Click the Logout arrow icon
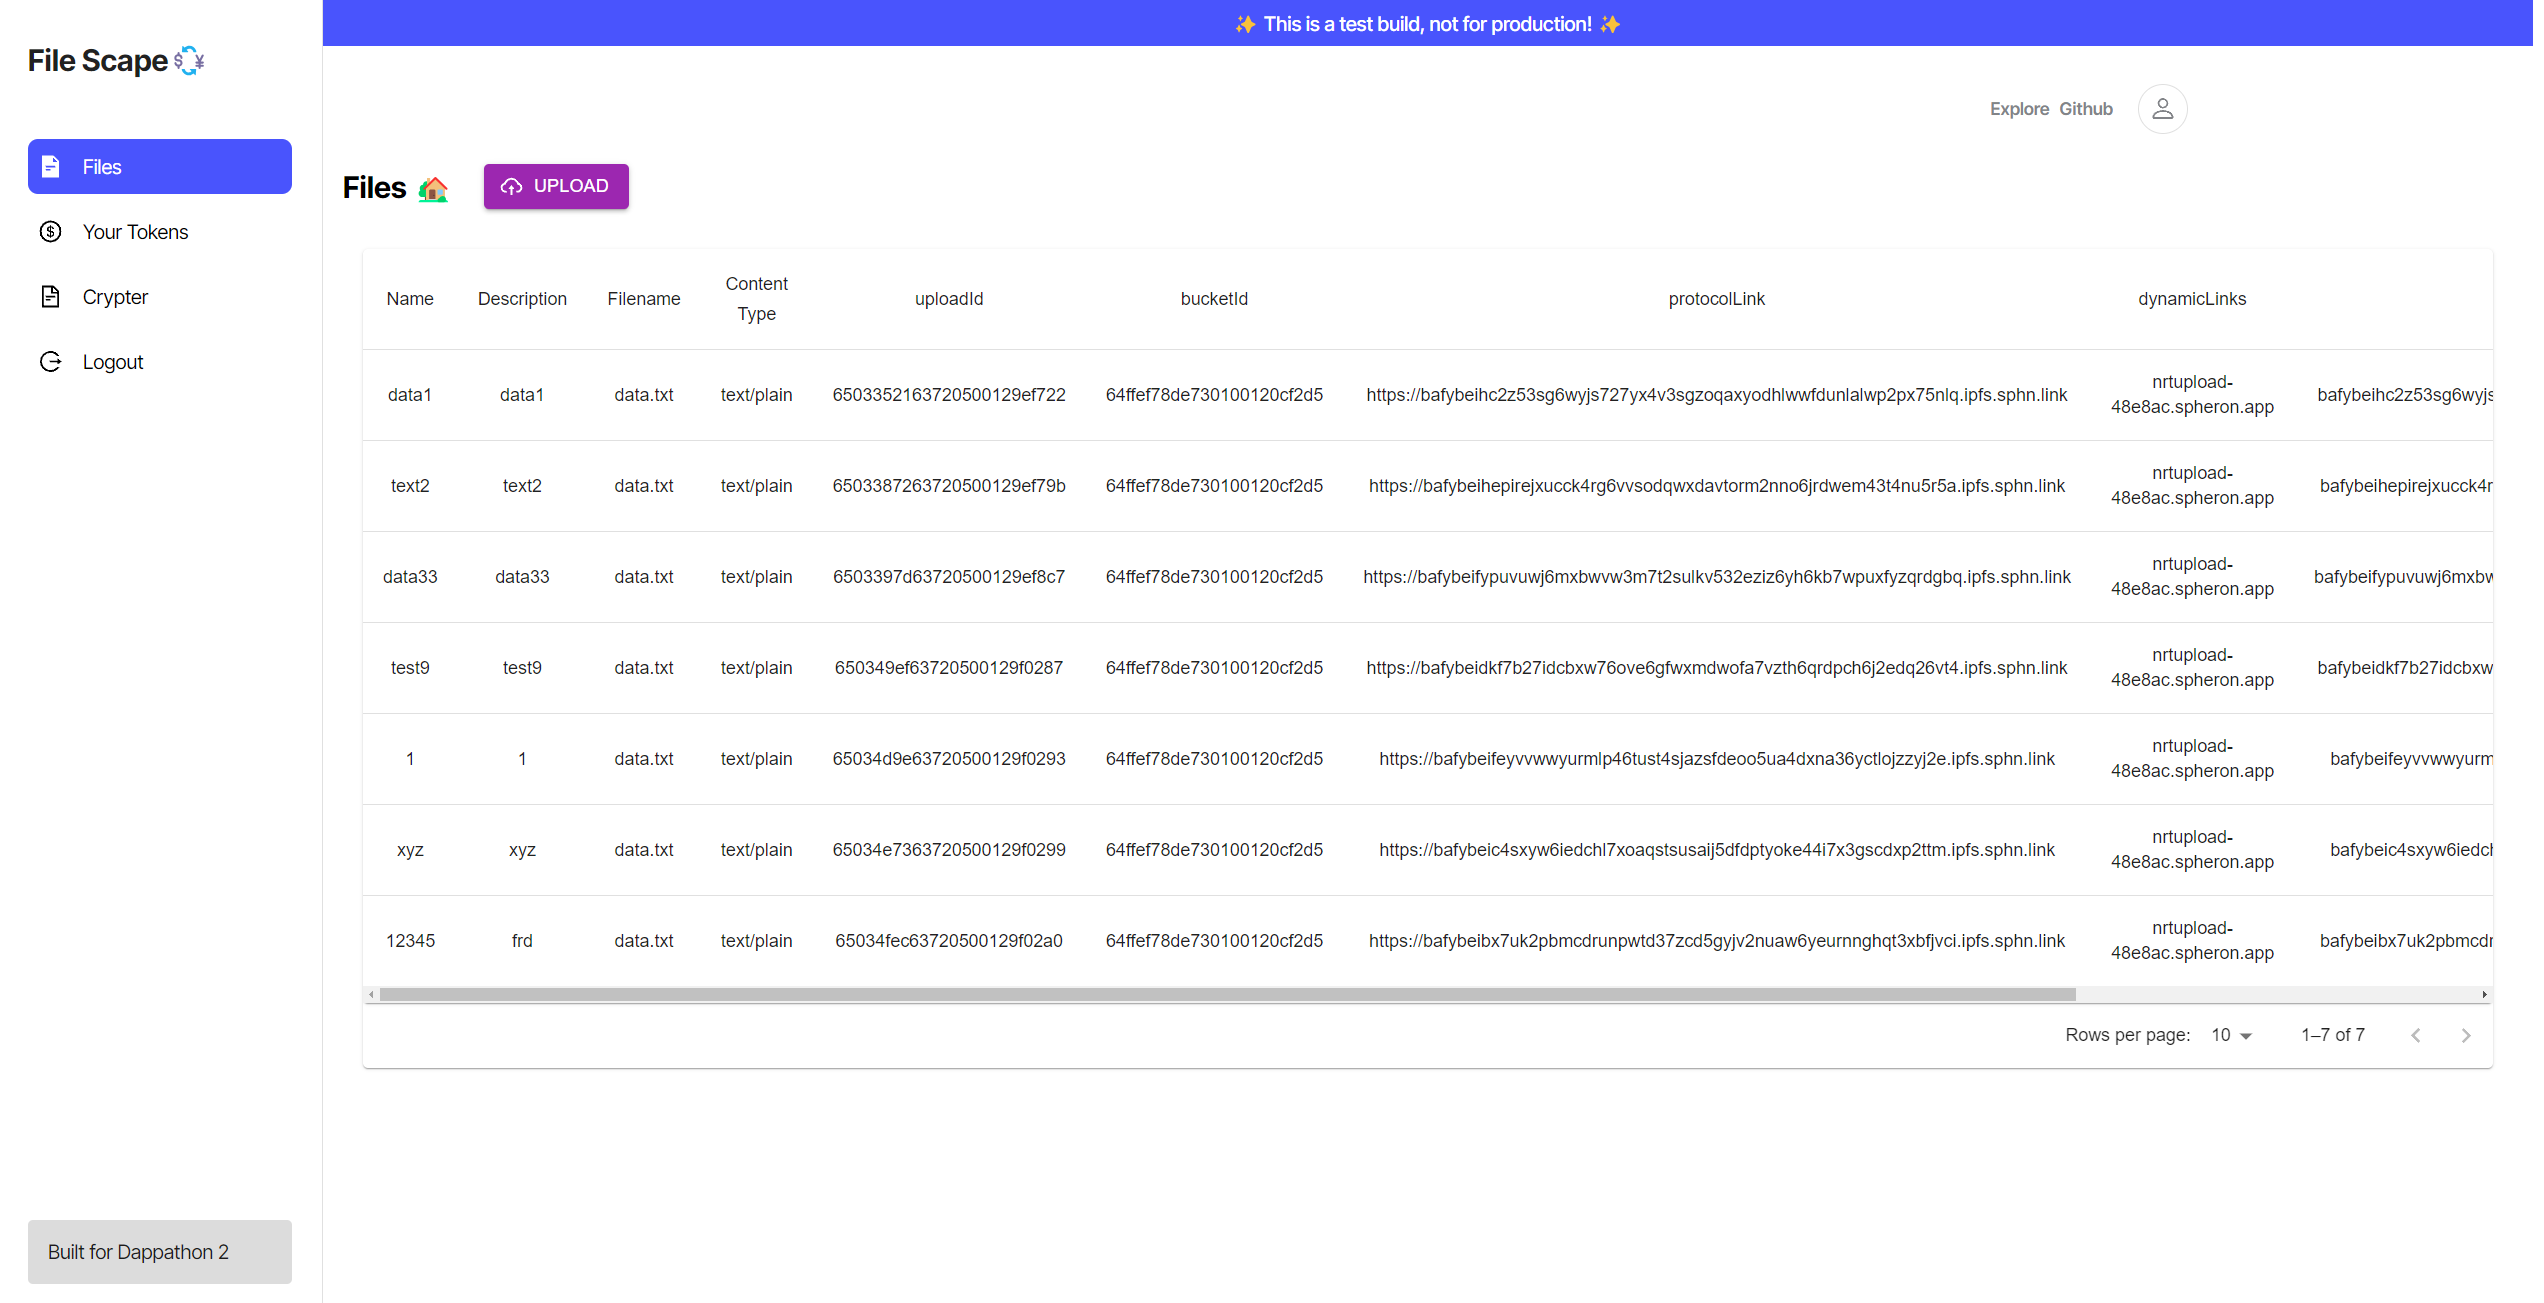2544x1303 pixels. 51,362
